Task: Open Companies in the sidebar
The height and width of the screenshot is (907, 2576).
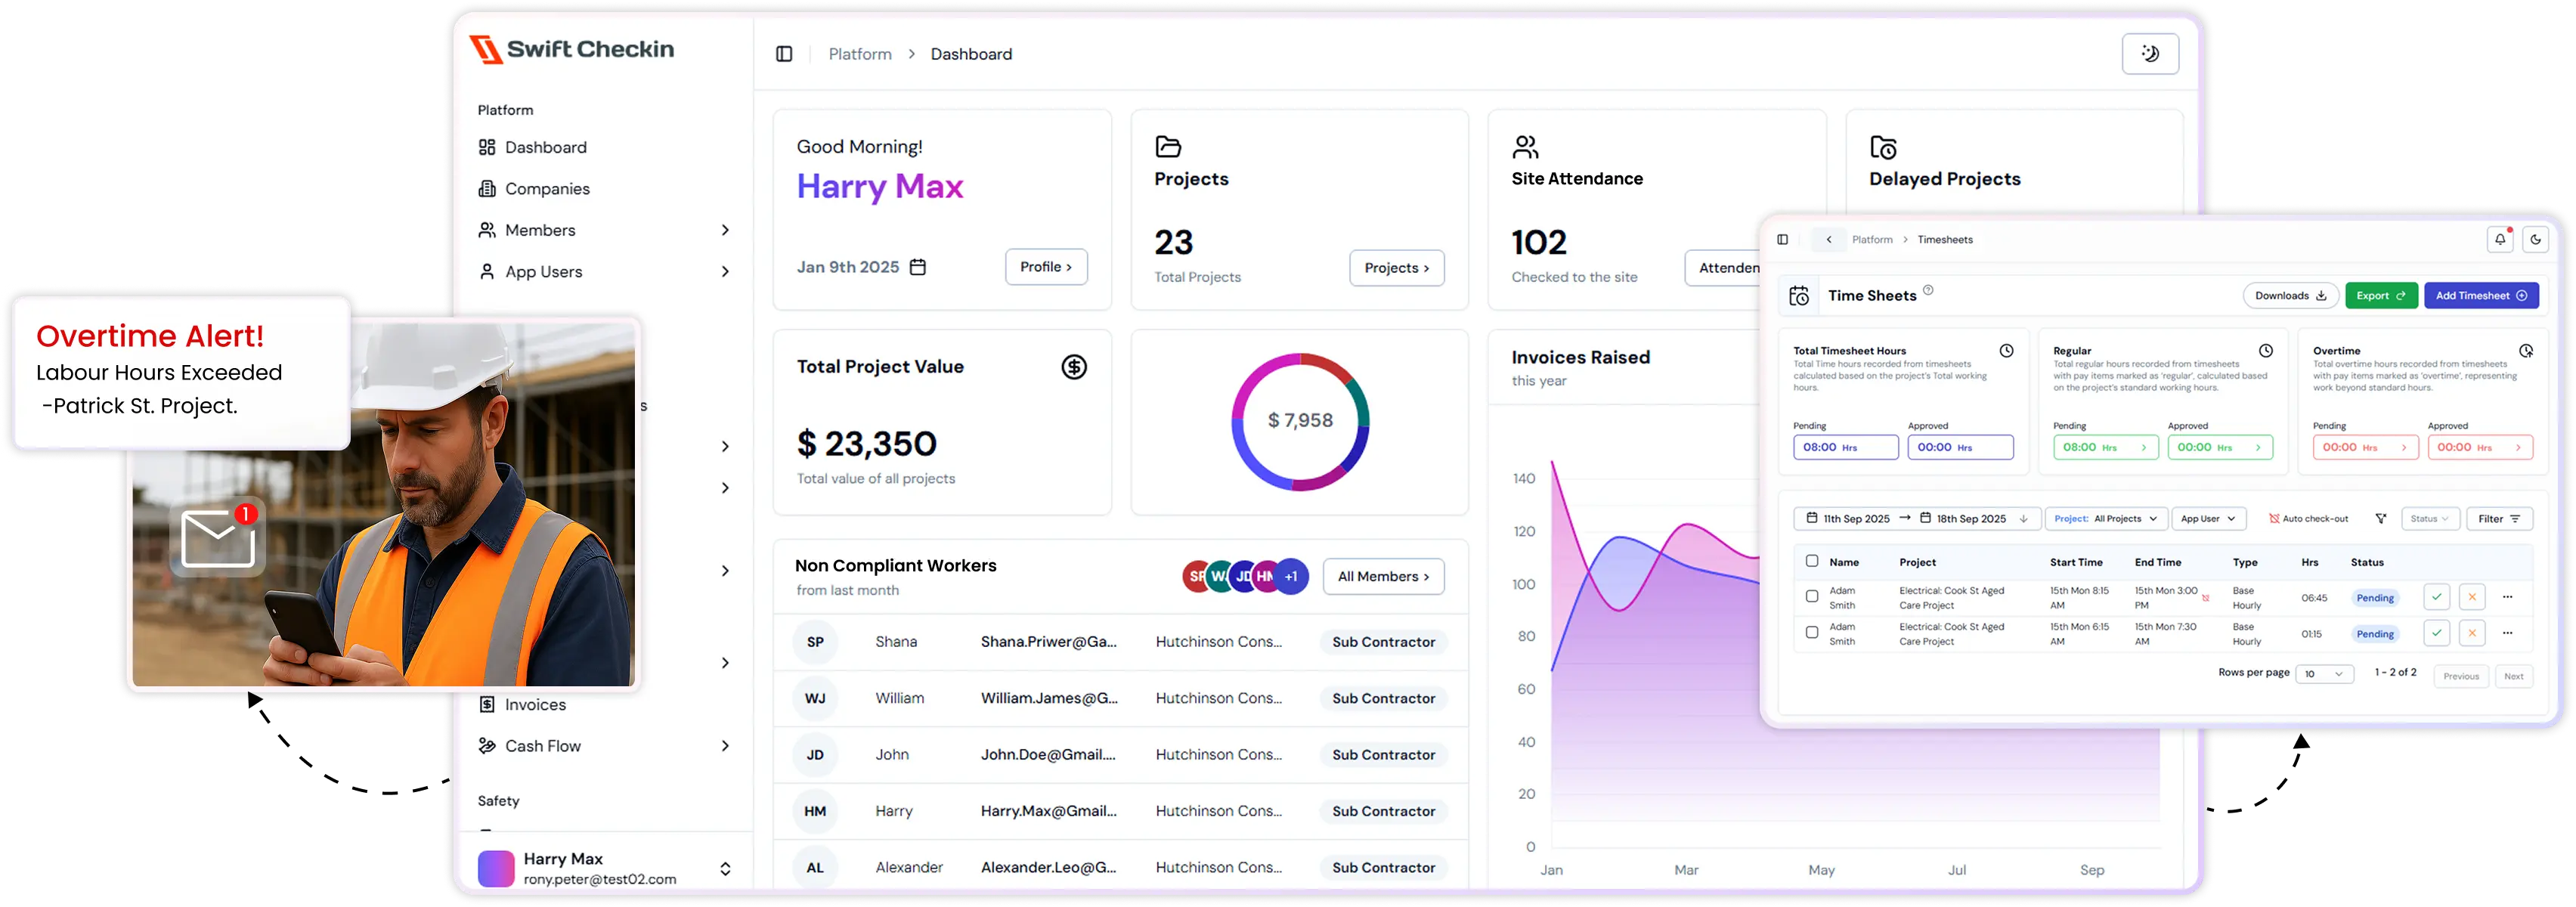Action: click(547, 189)
